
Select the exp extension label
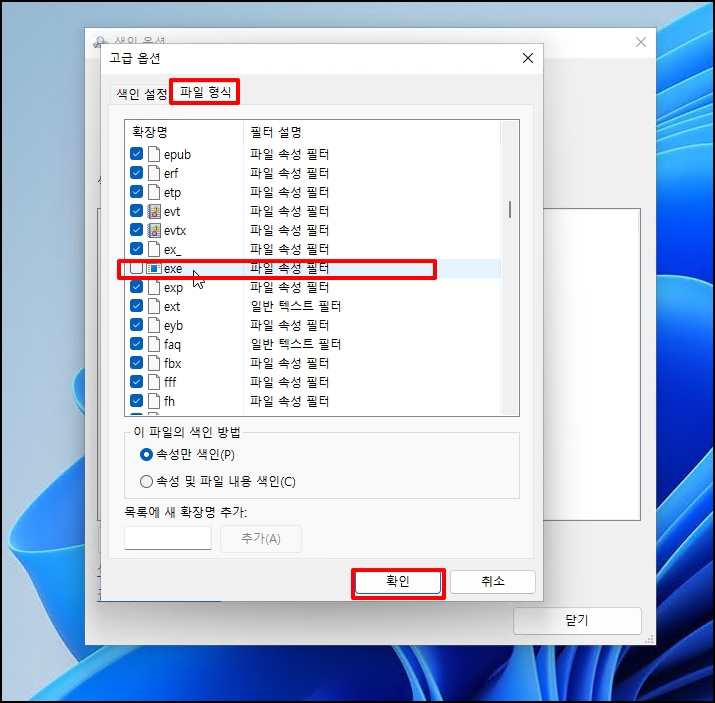173,288
